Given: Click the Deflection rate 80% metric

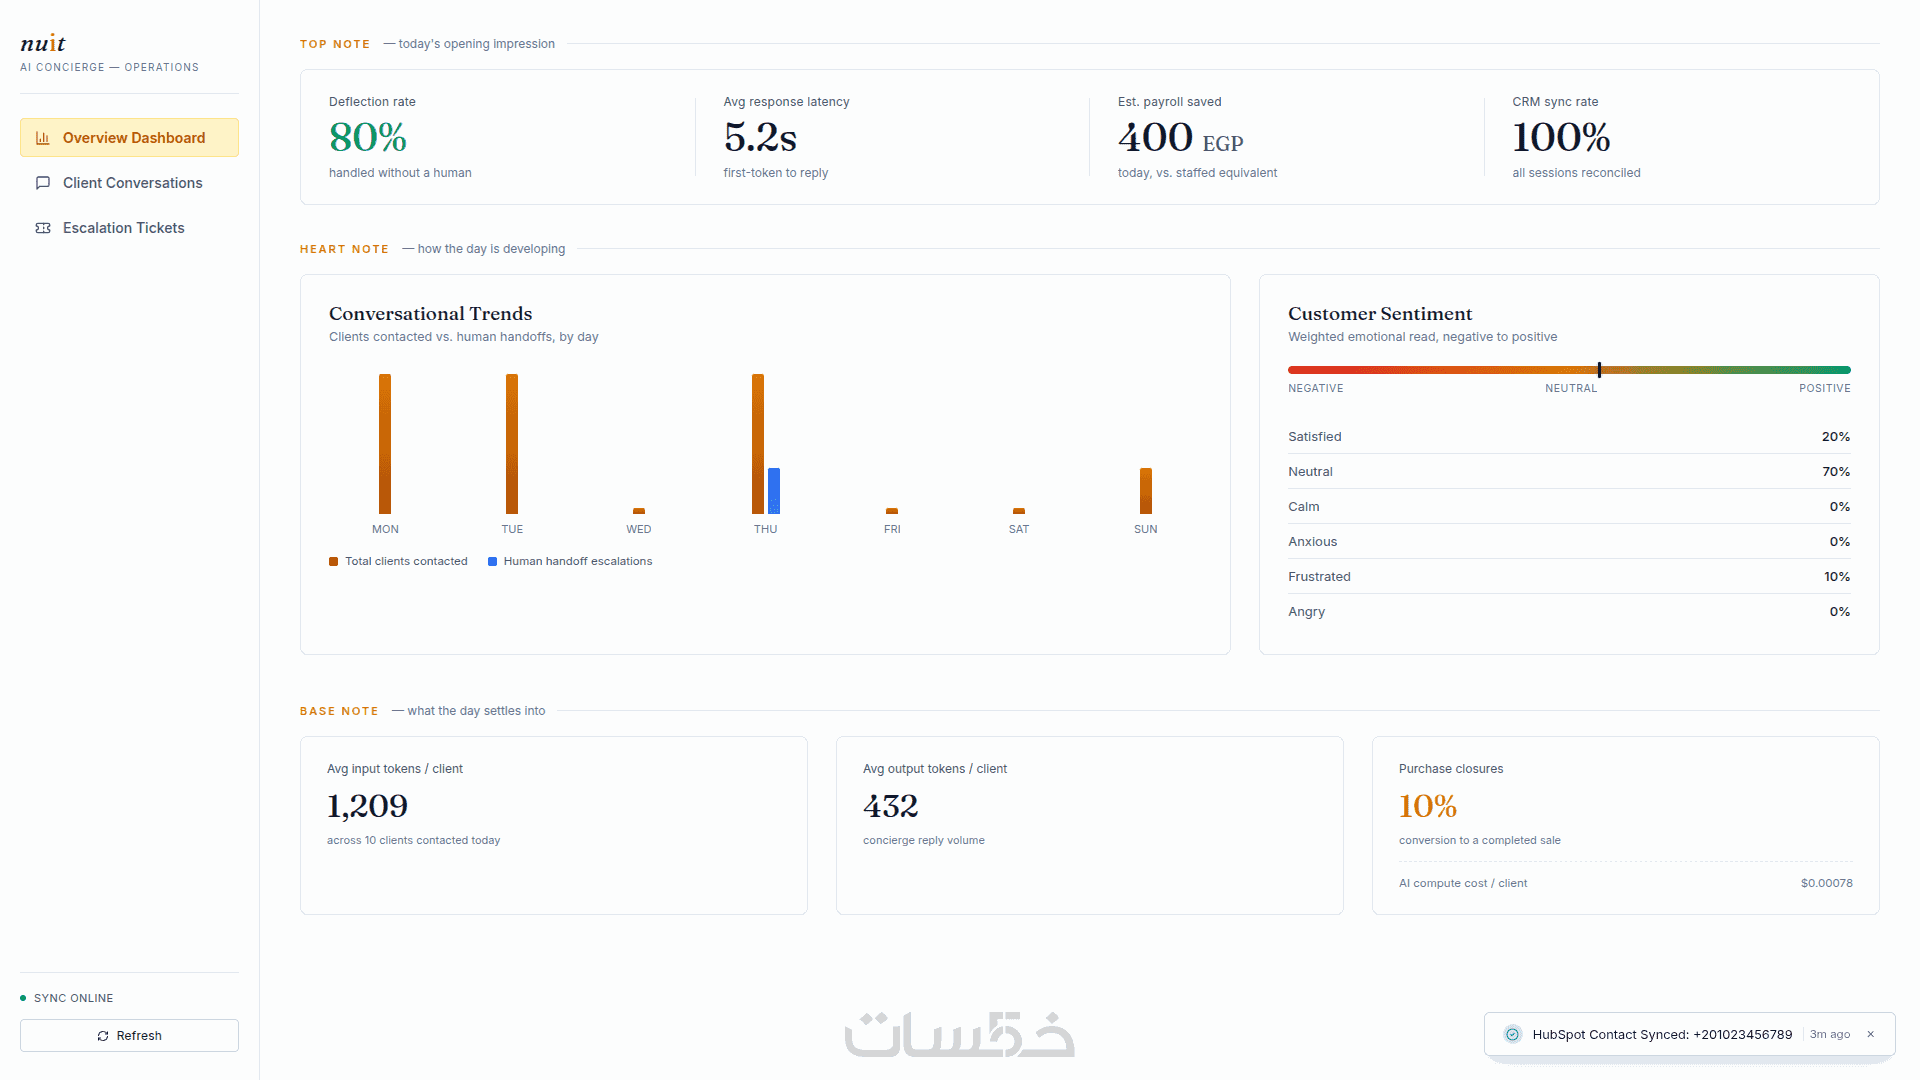Looking at the screenshot, I should 368,138.
